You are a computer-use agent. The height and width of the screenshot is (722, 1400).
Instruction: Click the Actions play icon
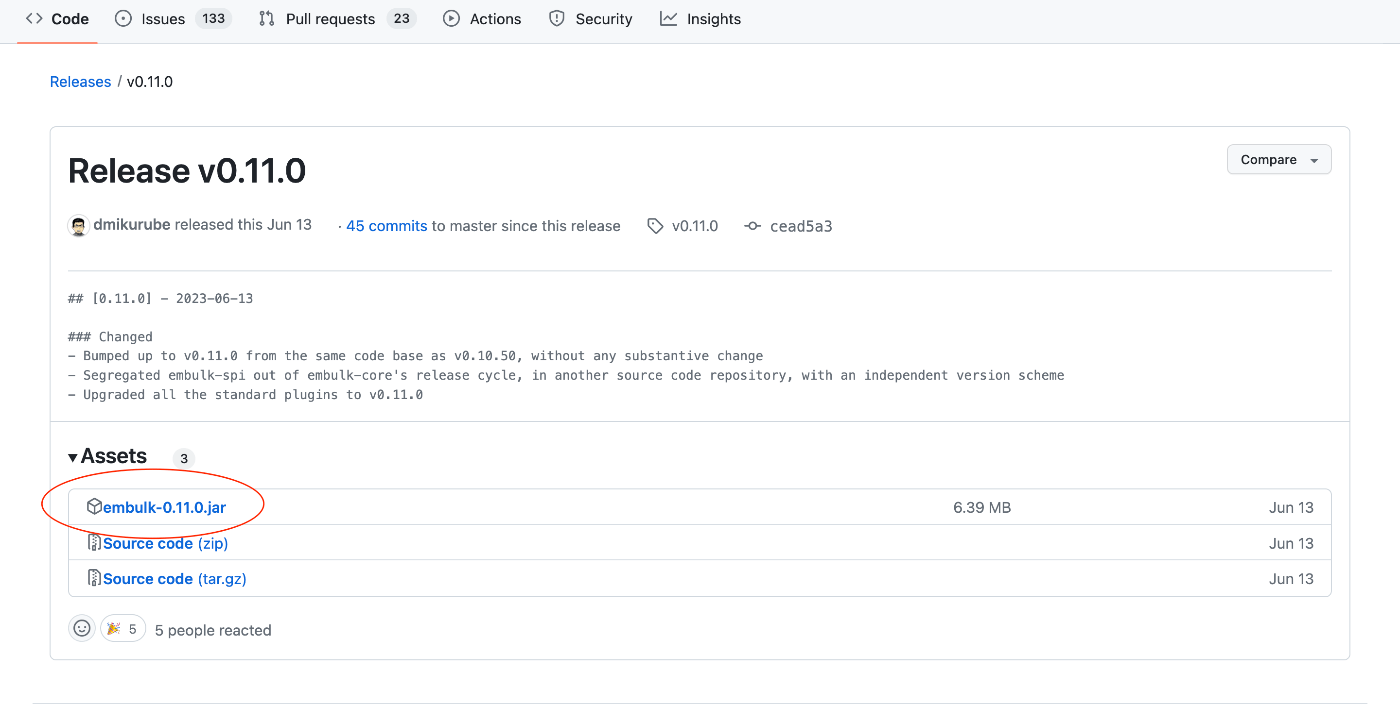[451, 19]
